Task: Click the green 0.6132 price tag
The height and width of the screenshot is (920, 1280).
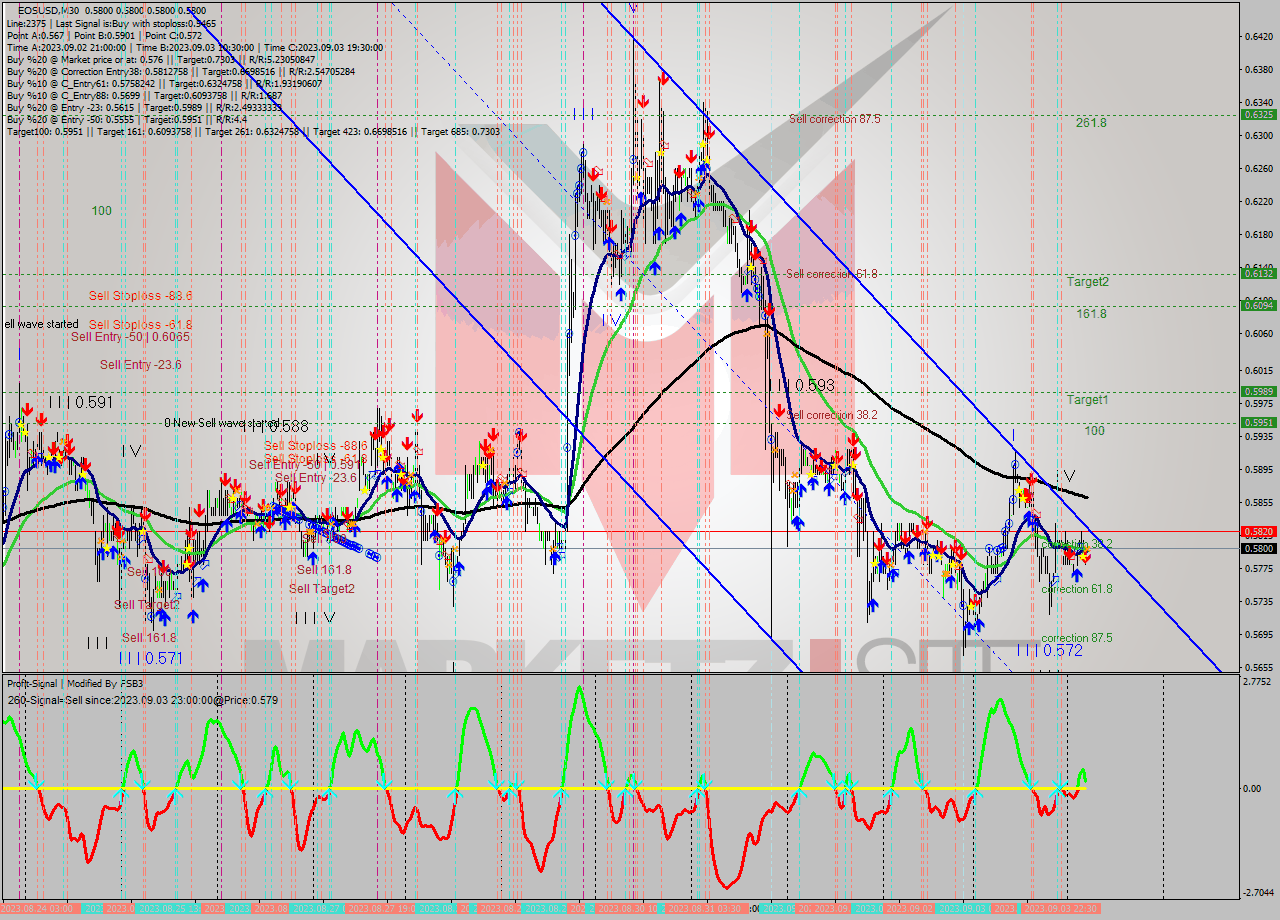Action: 1257,273
